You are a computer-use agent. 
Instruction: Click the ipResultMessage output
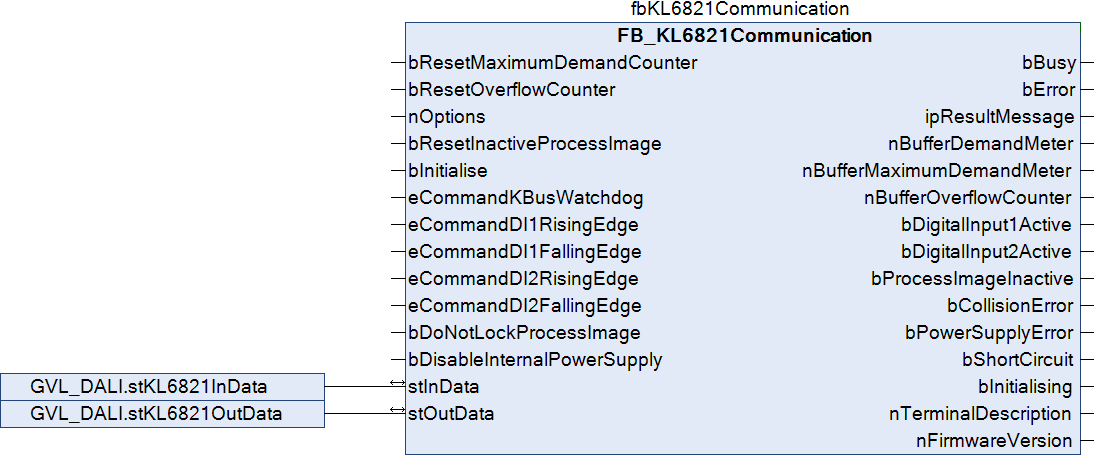[x=1000, y=116]
